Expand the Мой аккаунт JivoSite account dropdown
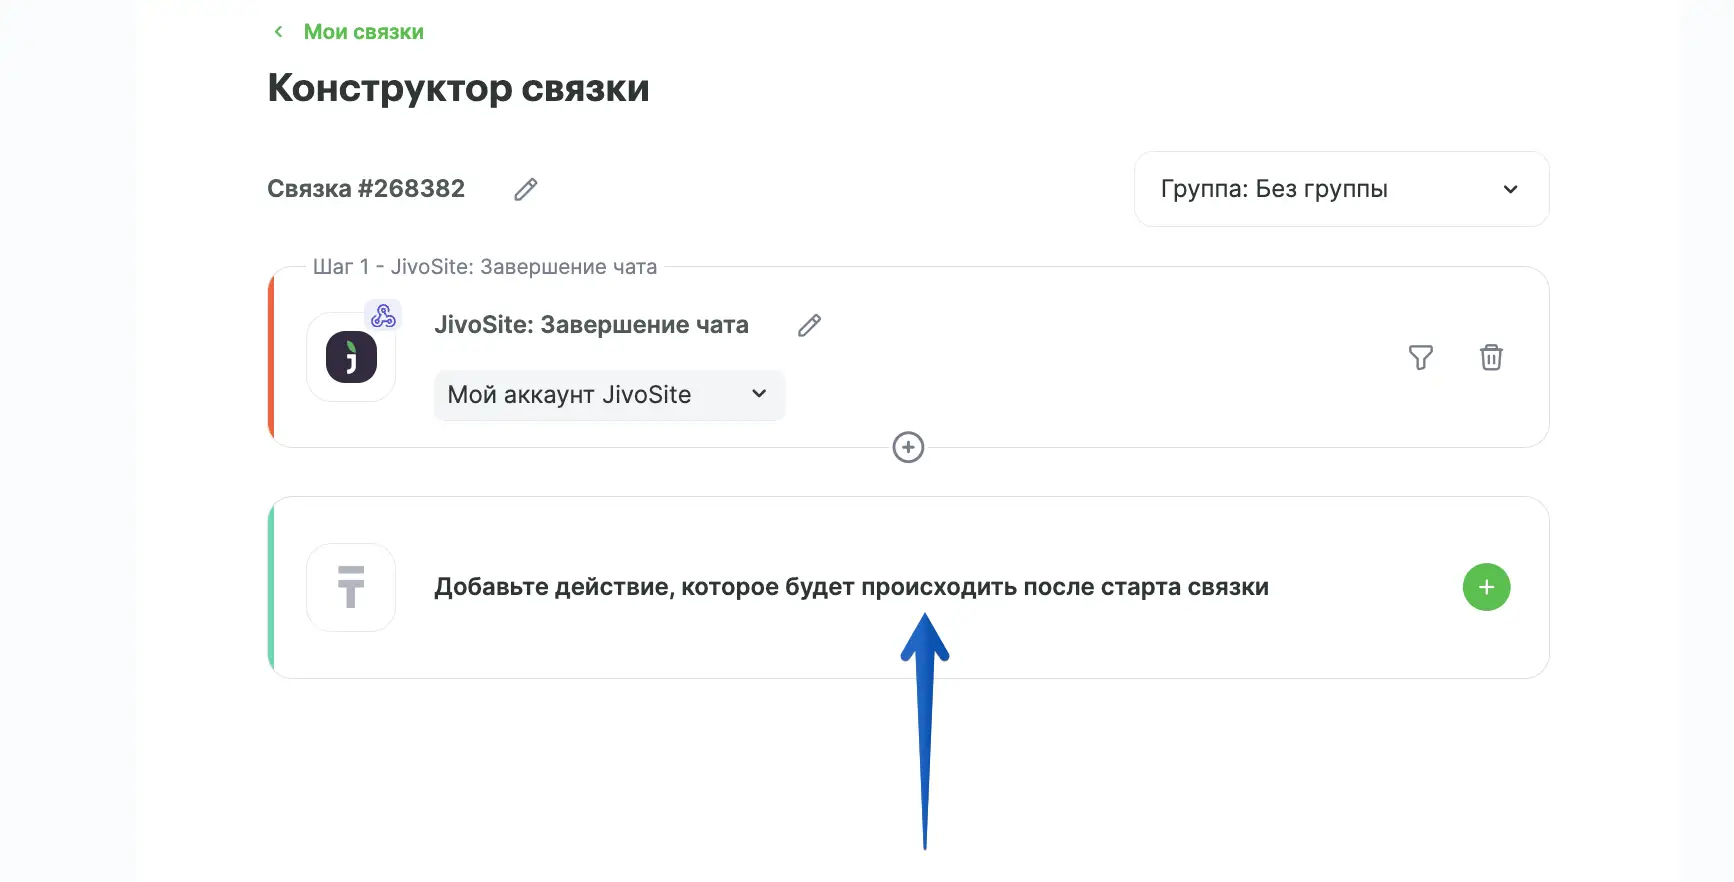Viewport: 1734px width, 882px height. pos(608,395)
